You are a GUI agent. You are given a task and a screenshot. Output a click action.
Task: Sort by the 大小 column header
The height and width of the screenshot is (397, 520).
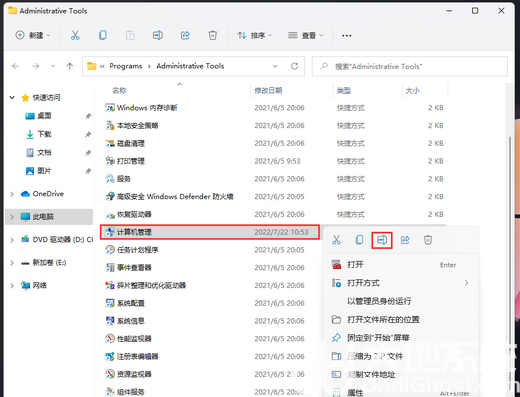tap(412, 90)
